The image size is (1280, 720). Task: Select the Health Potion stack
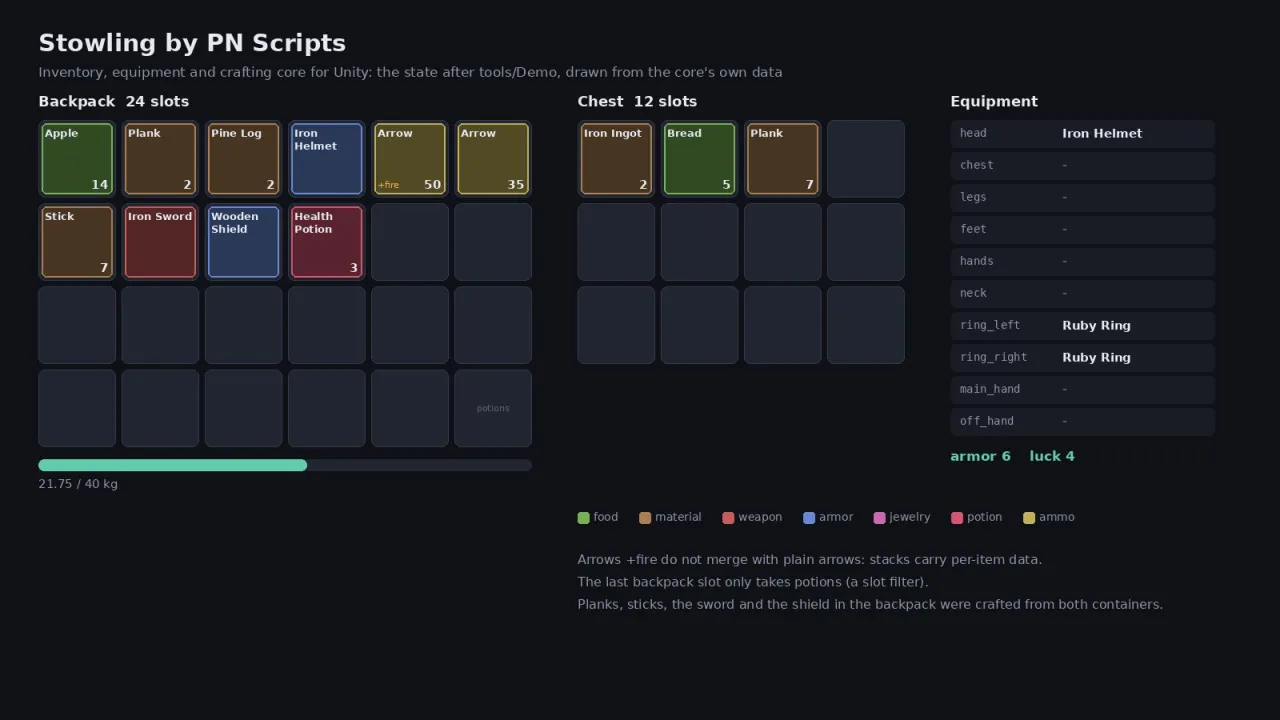pyautogui.click(x=327, y=242)
